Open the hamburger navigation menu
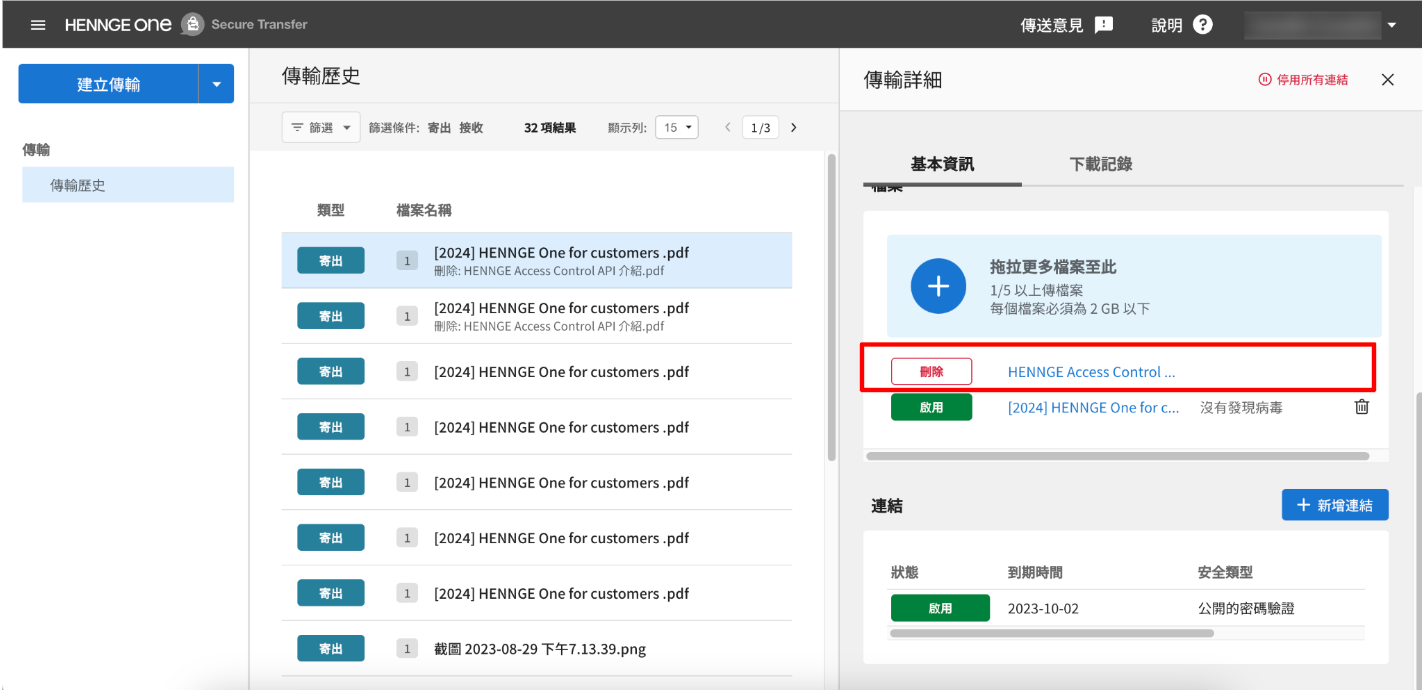1422x690 pixels. (x=38, y=24)
